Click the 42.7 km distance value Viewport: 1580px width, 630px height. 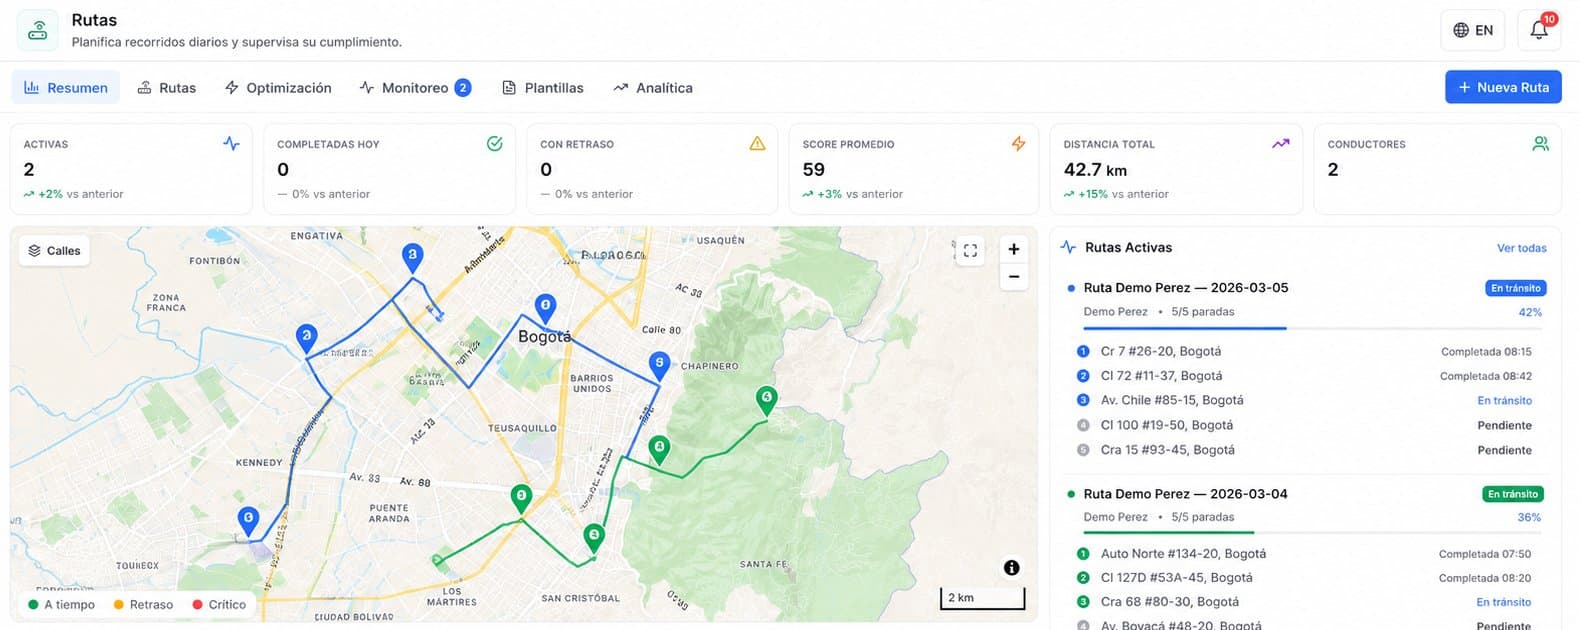click(x=1095, y=170)
